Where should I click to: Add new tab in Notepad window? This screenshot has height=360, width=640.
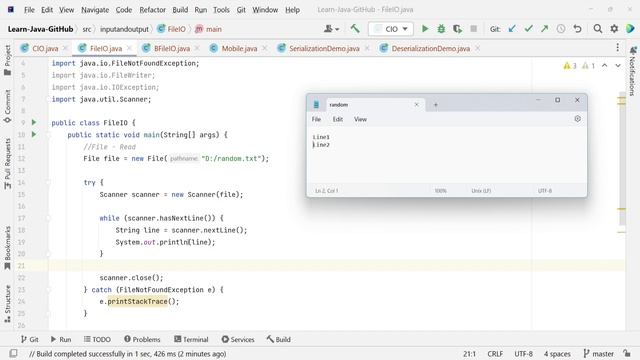point(436,105)
